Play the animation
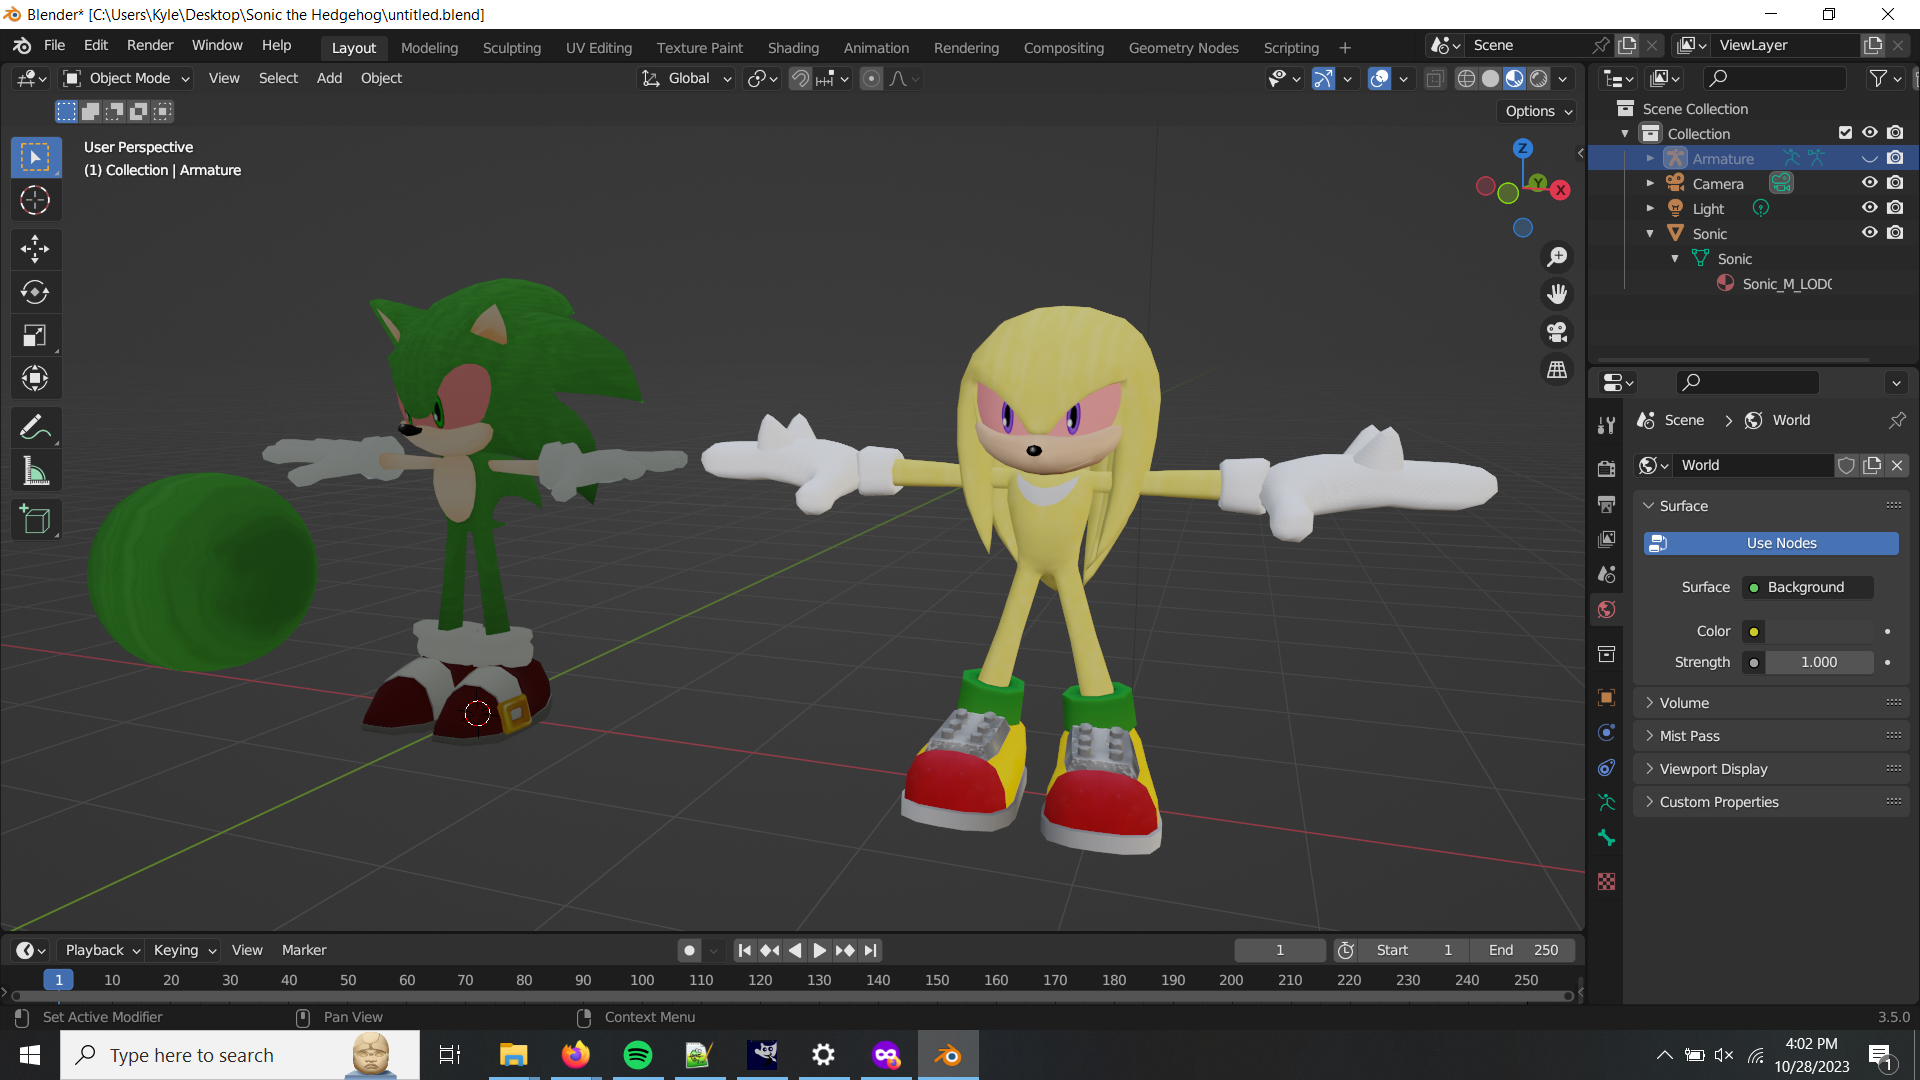 (819, 951)
